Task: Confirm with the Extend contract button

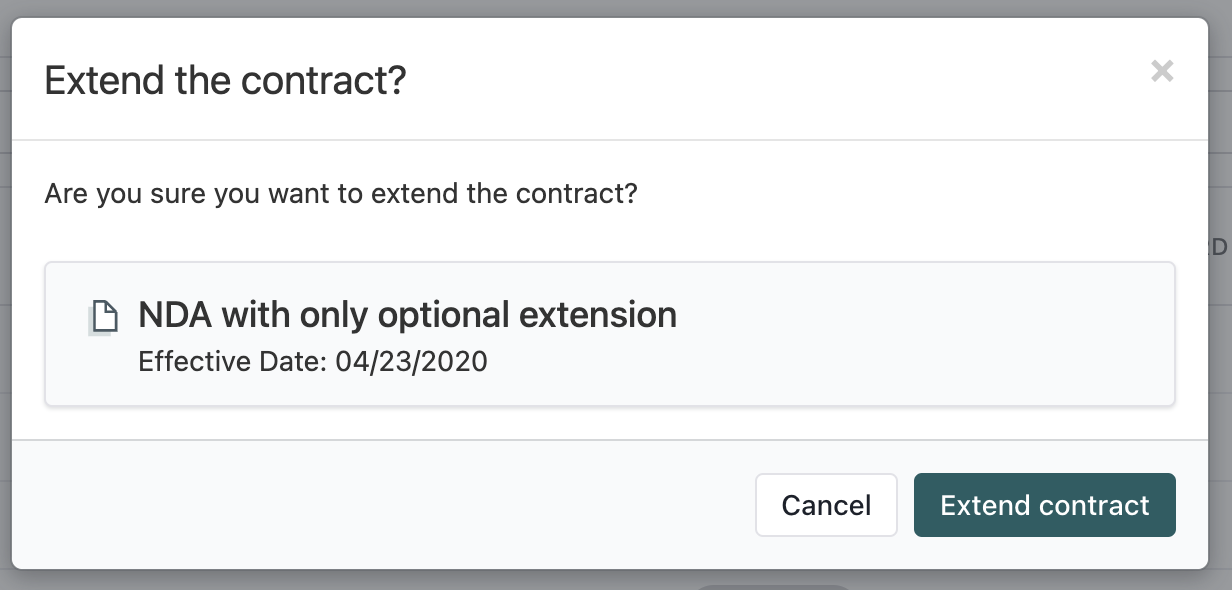Action: click(x=1044, y=505)
